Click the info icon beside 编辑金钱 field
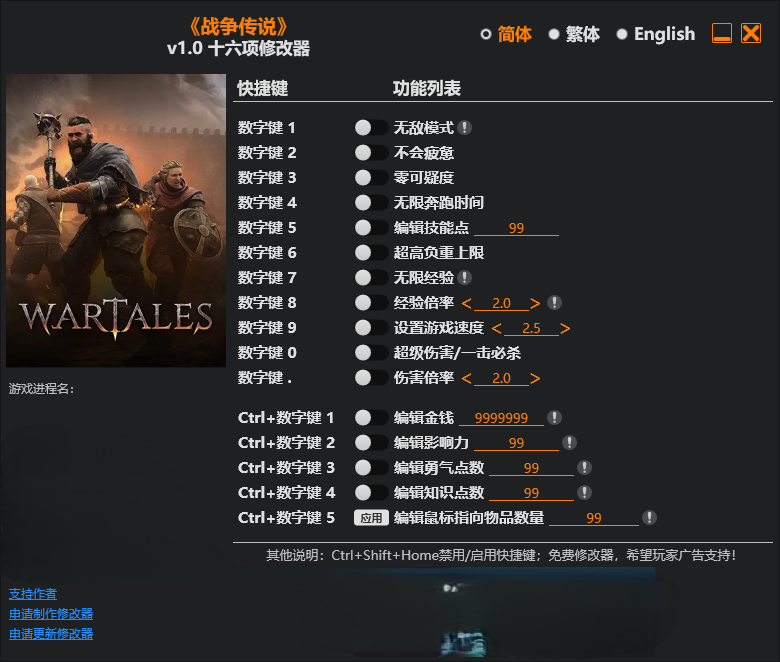 point(554,417)
